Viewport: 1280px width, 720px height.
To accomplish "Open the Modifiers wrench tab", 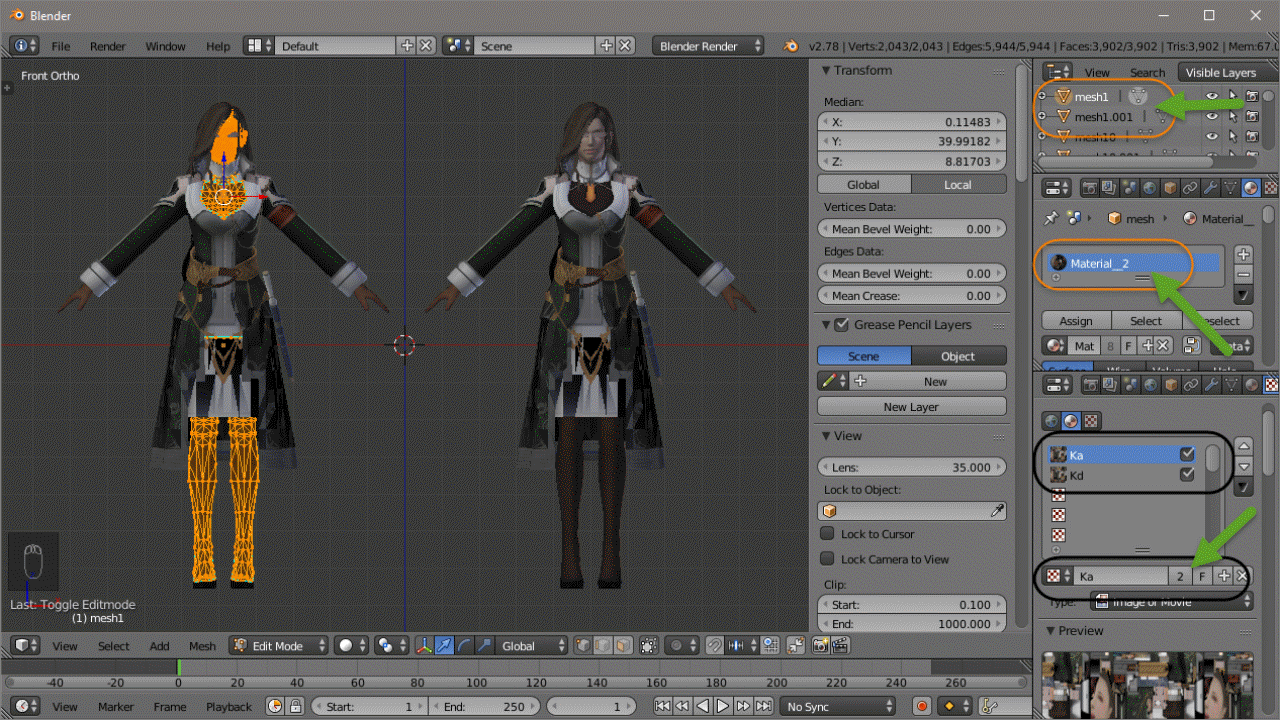I will point(1211,188).
